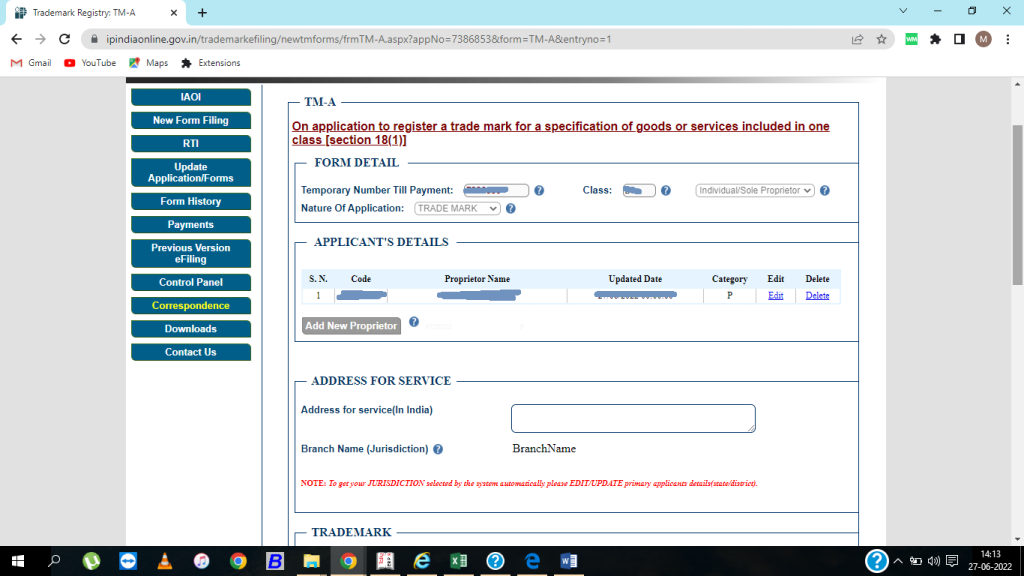Click help icon next to Add New Proprietor
This screenshot has width=1024, height=576.
coord(414,323)
